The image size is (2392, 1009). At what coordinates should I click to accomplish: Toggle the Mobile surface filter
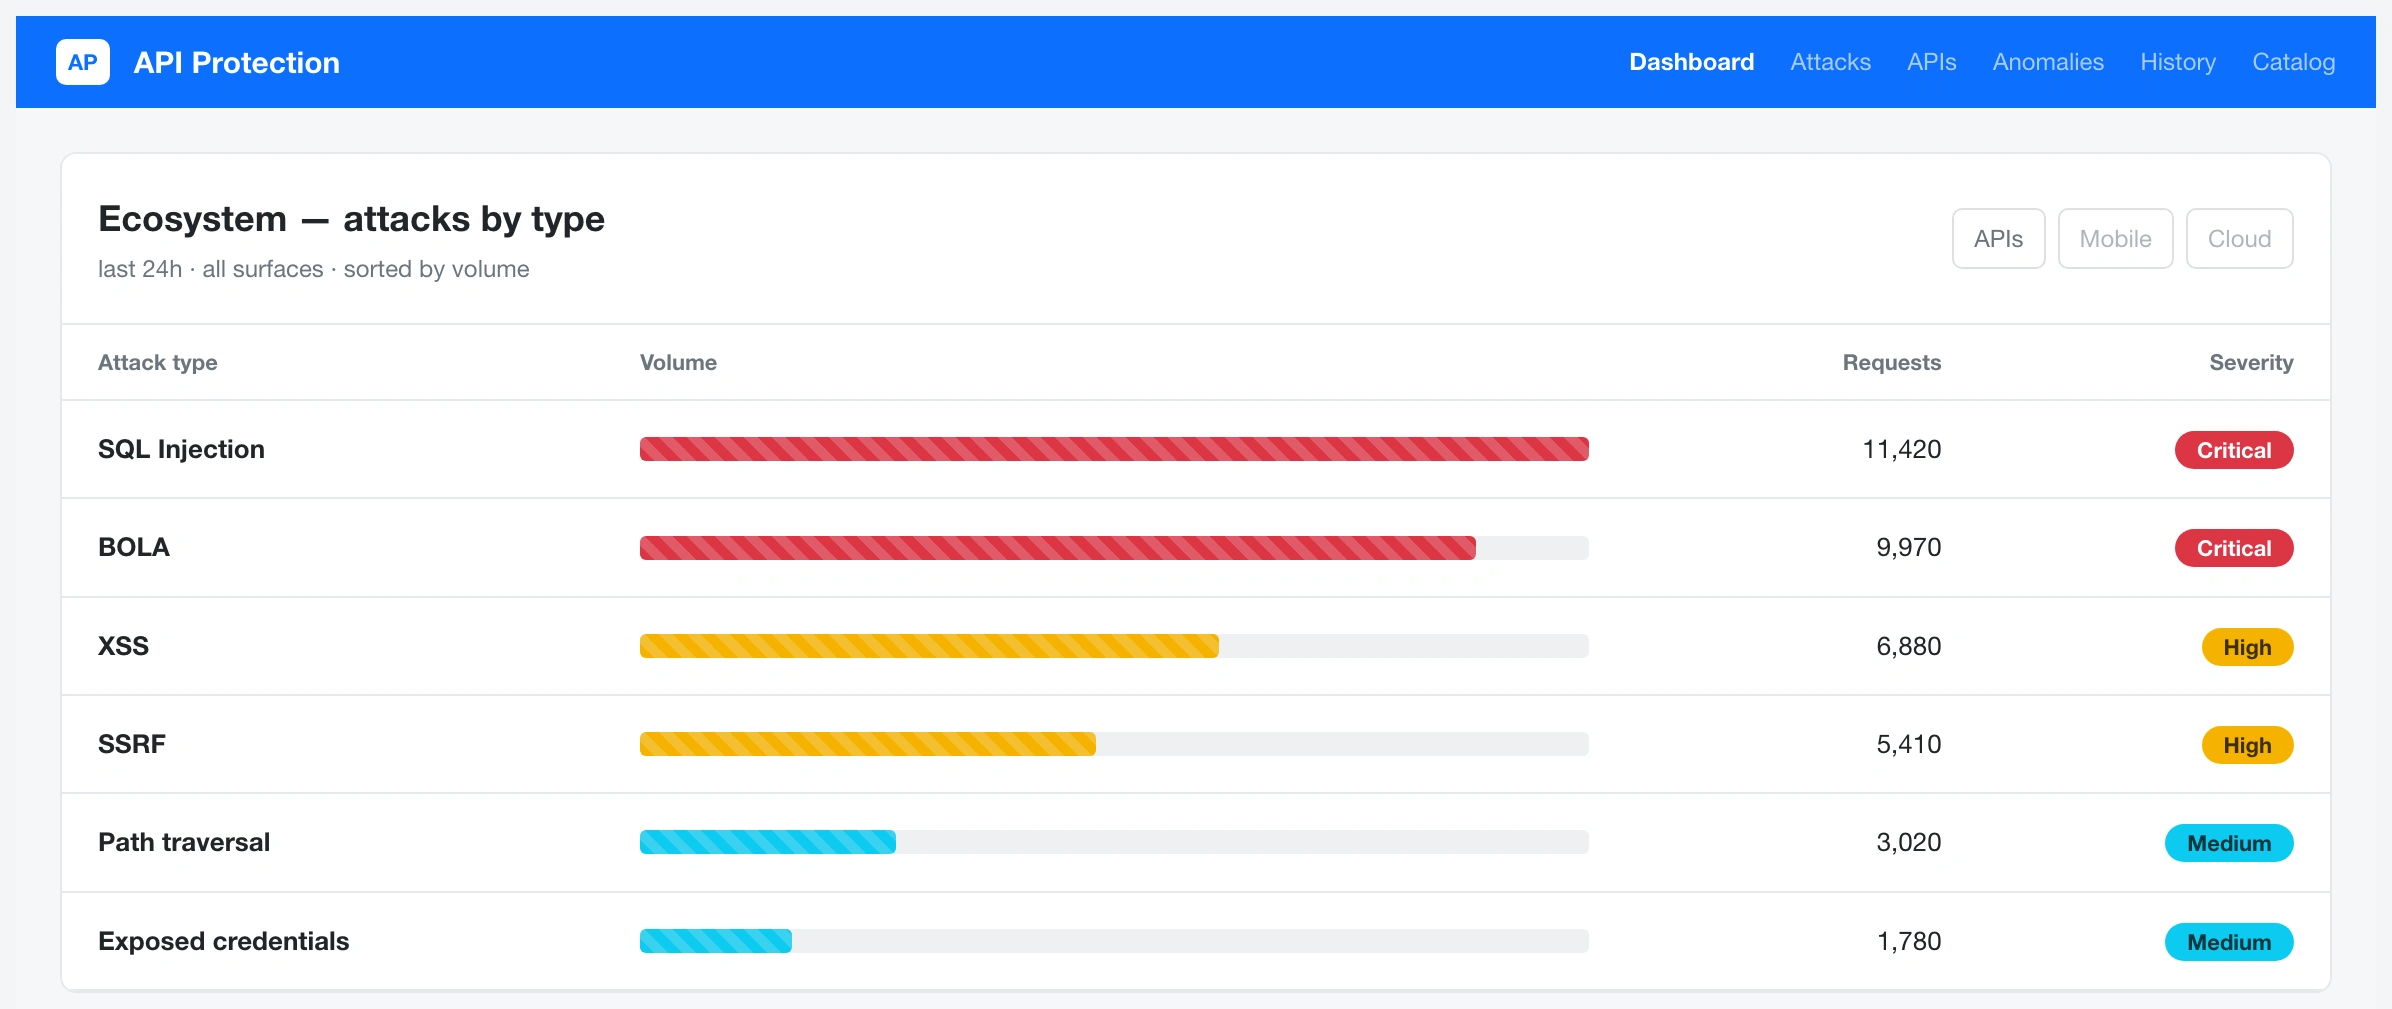(x=2115, y=239)
